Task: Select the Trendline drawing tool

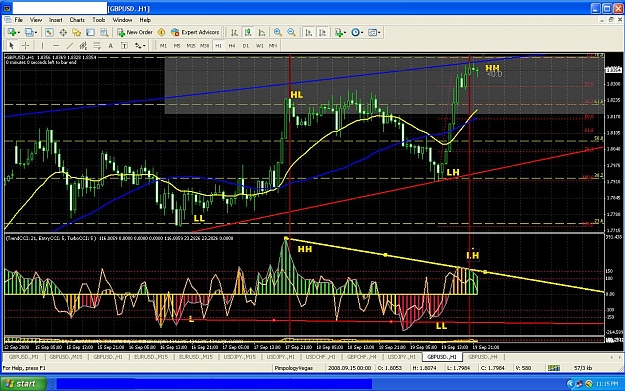Action: (x=70, y=46)
